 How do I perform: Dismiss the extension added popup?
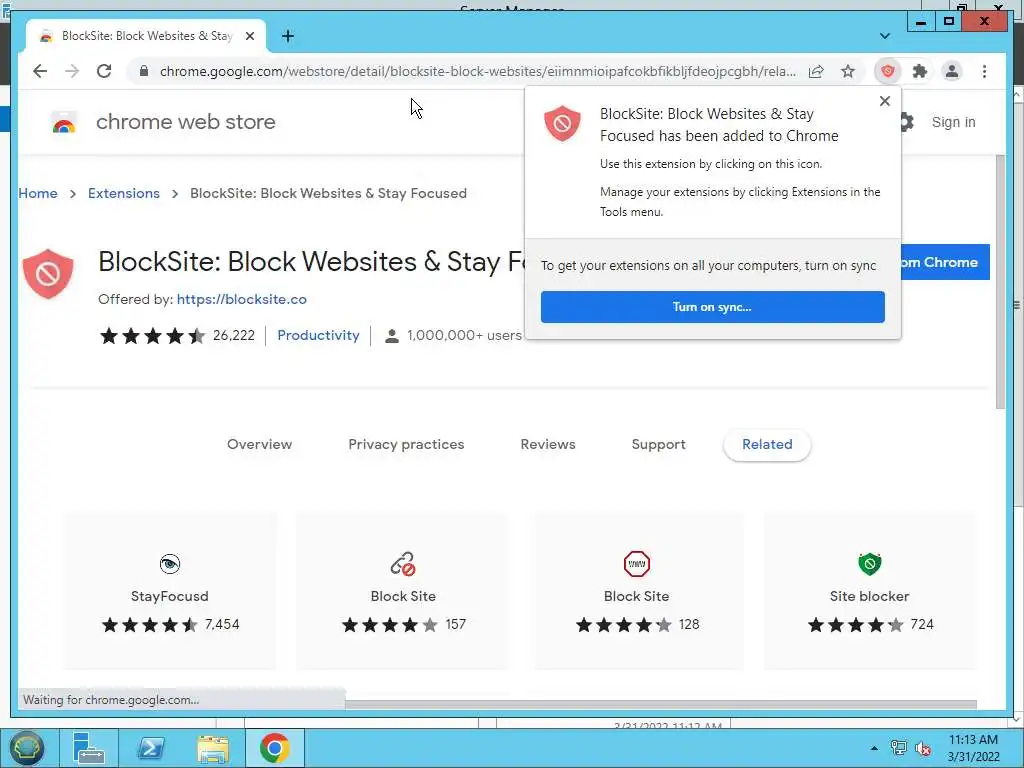[885, 101]
